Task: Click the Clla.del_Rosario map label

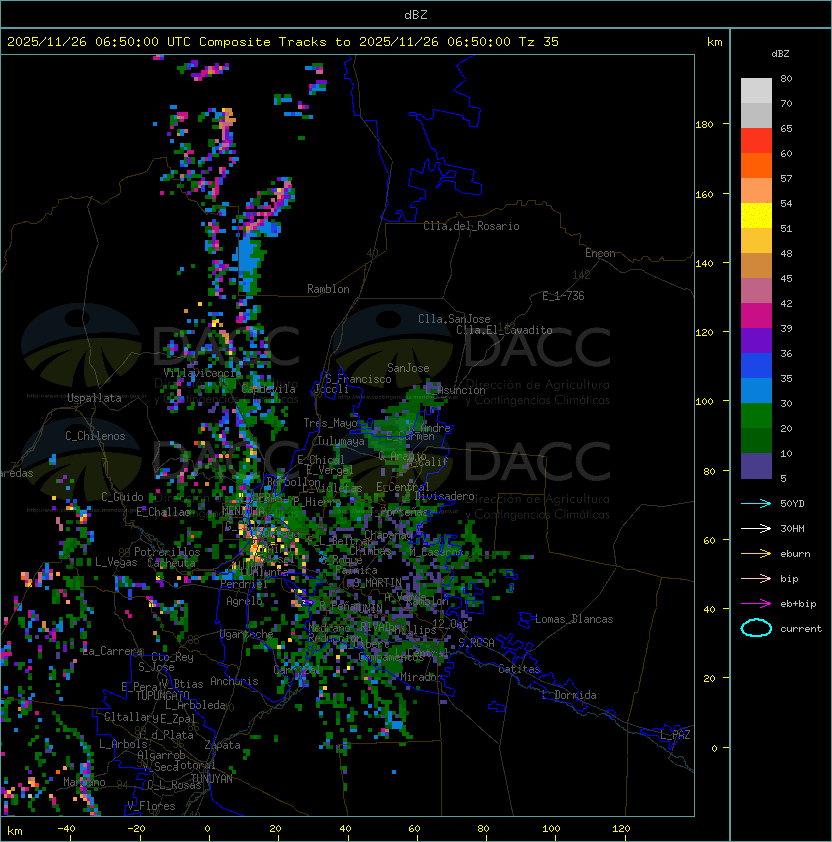Action: tap(471, 226)
